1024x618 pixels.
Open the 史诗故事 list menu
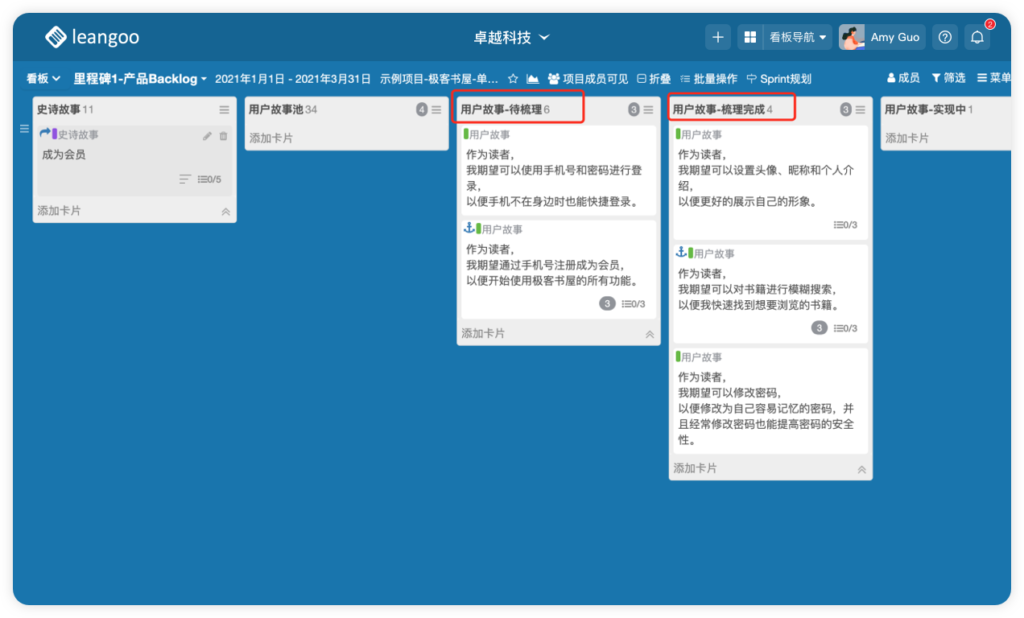225,110
